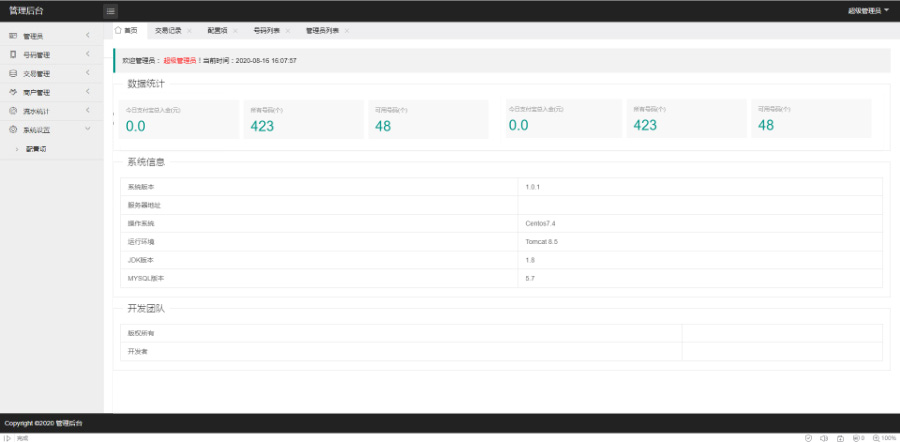Click the 管理员 sidebar menu icon

coord(13,36)
